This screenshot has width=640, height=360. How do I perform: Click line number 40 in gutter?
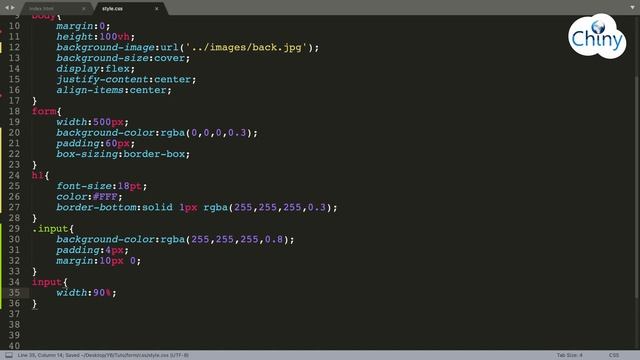coord(14,345)
